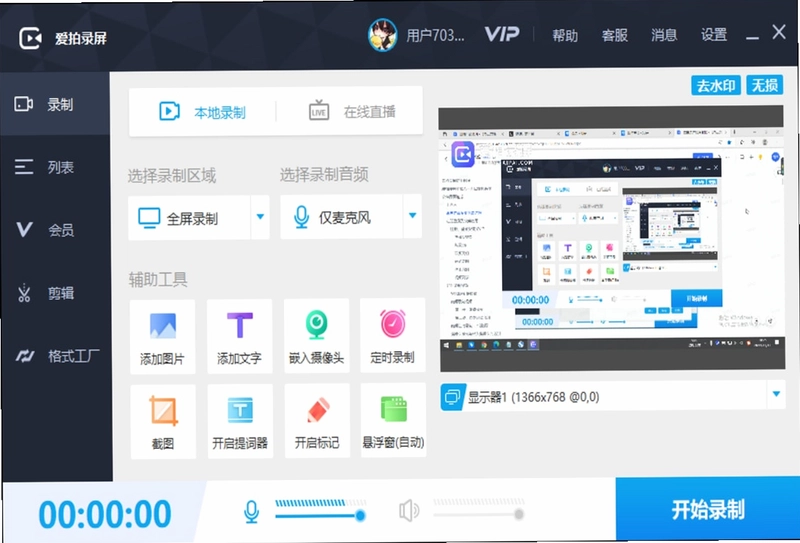Open 会员 membership section in sidebar
Screen dimensions: 800x543
point(55,230)
